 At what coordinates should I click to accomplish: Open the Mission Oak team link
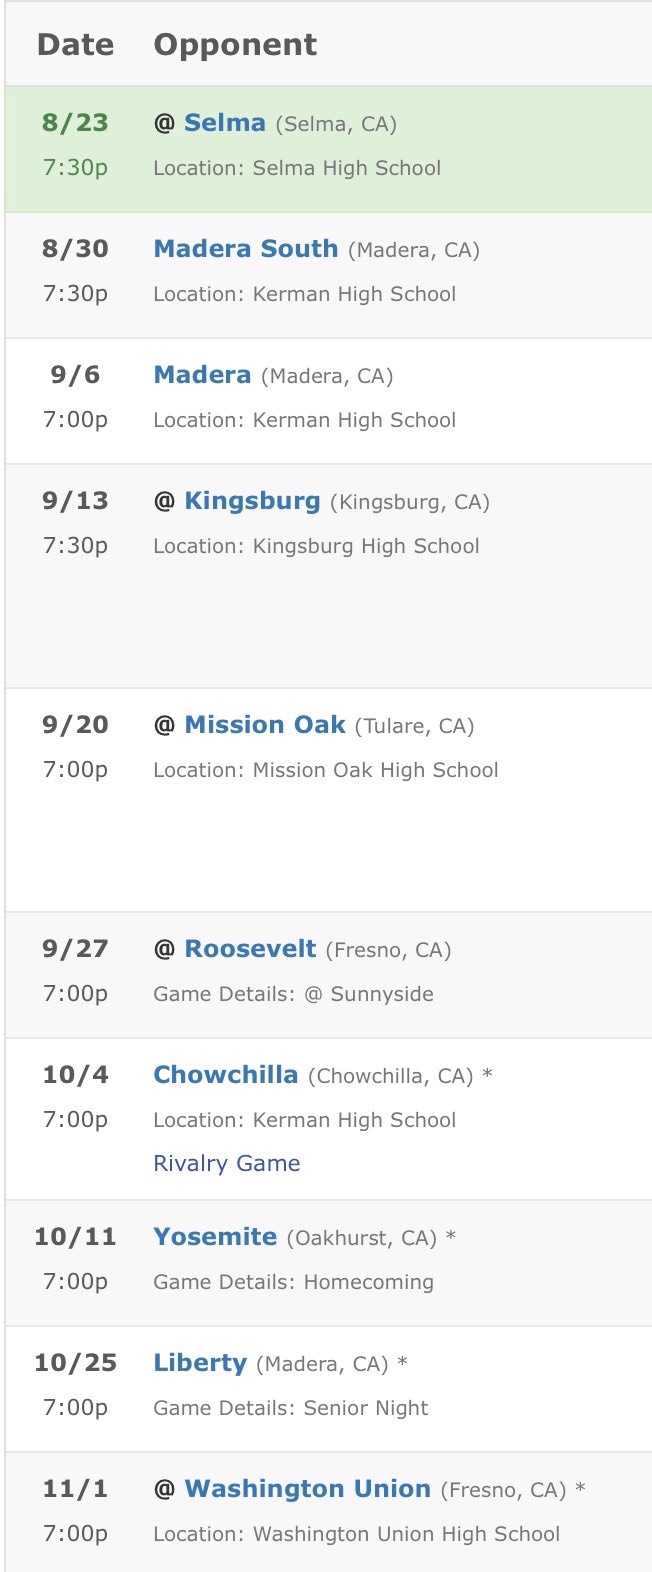(265, 725)
